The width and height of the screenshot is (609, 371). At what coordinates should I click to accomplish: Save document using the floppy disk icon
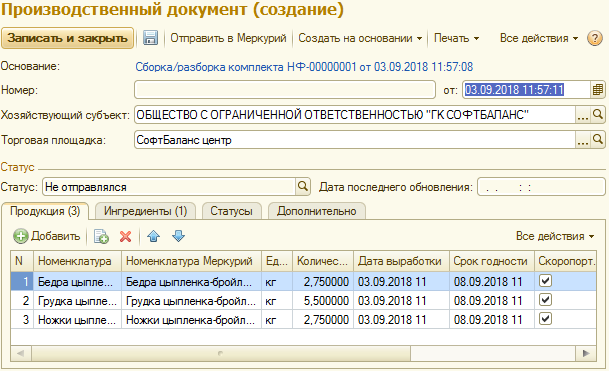coord(150,38)
